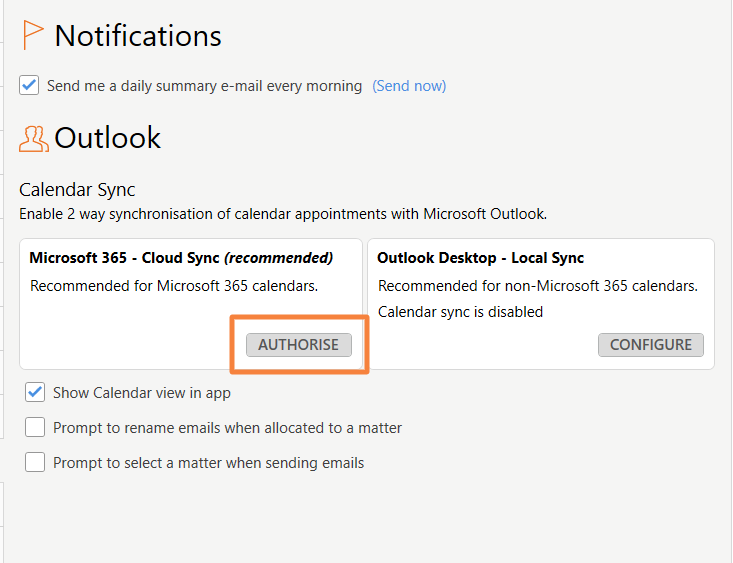Click the 'Enable 2 way synchronisation' description
Screen dimensions: 733x563
pos(283,214)
